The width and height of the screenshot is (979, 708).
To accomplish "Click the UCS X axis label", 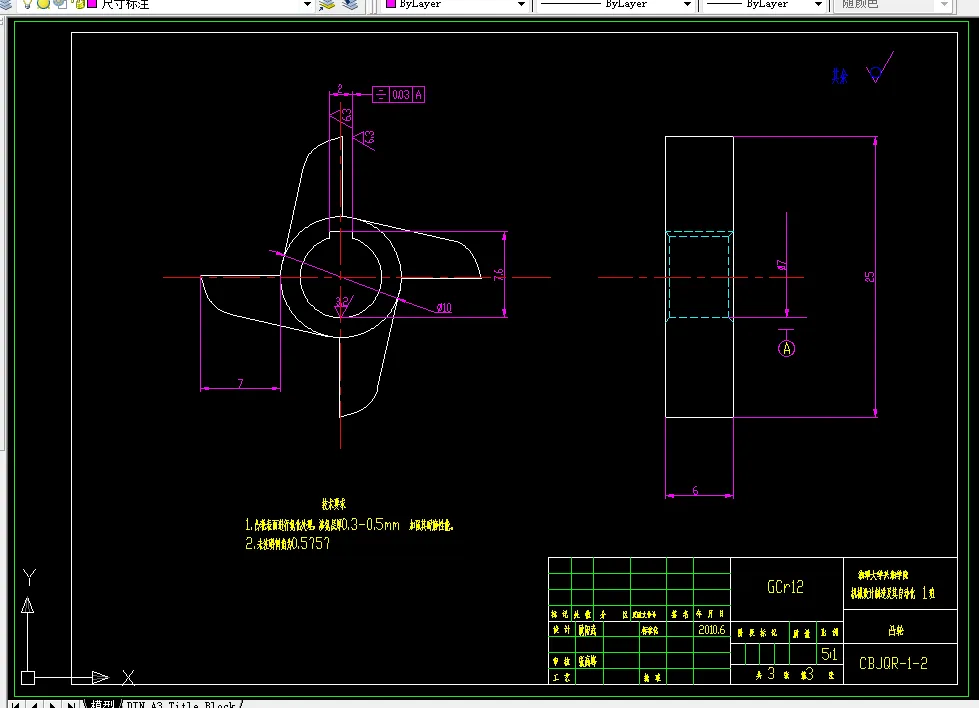I will pyautogui.click(x=128, y=677).
